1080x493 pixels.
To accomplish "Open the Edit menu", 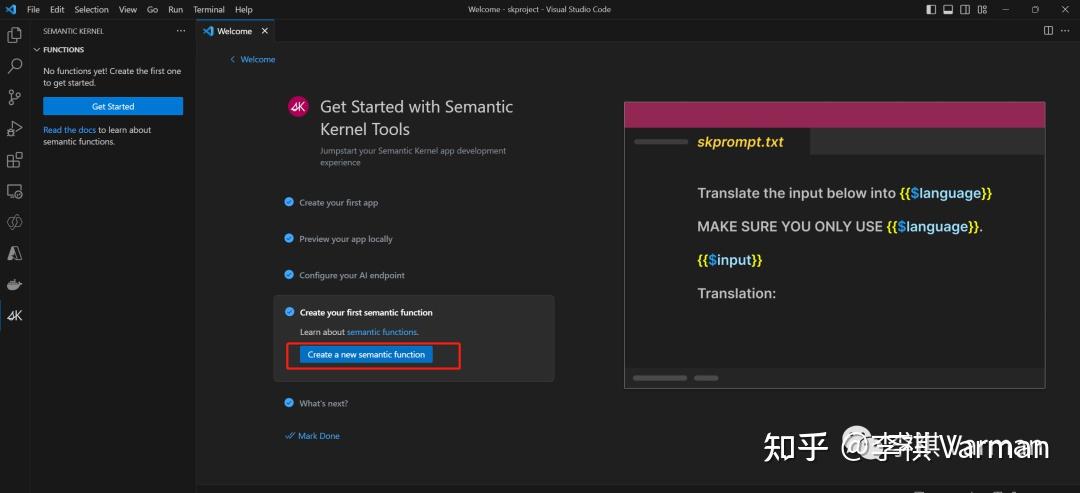I will pos(57,10).
